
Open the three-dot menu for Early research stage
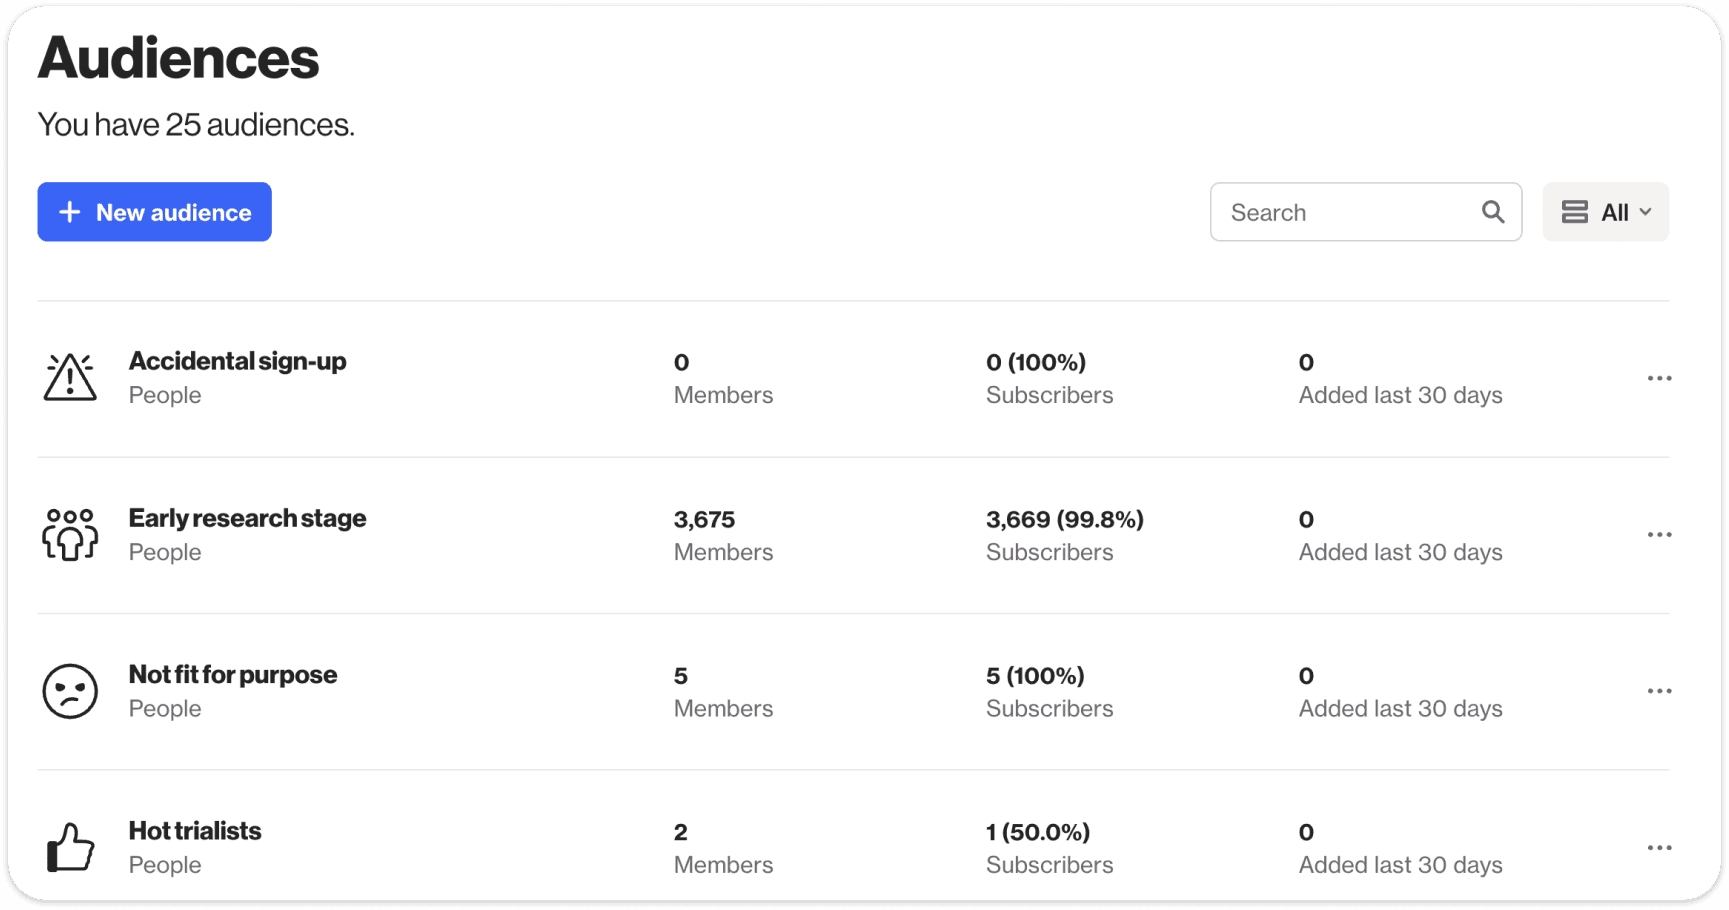[1659, 534]
